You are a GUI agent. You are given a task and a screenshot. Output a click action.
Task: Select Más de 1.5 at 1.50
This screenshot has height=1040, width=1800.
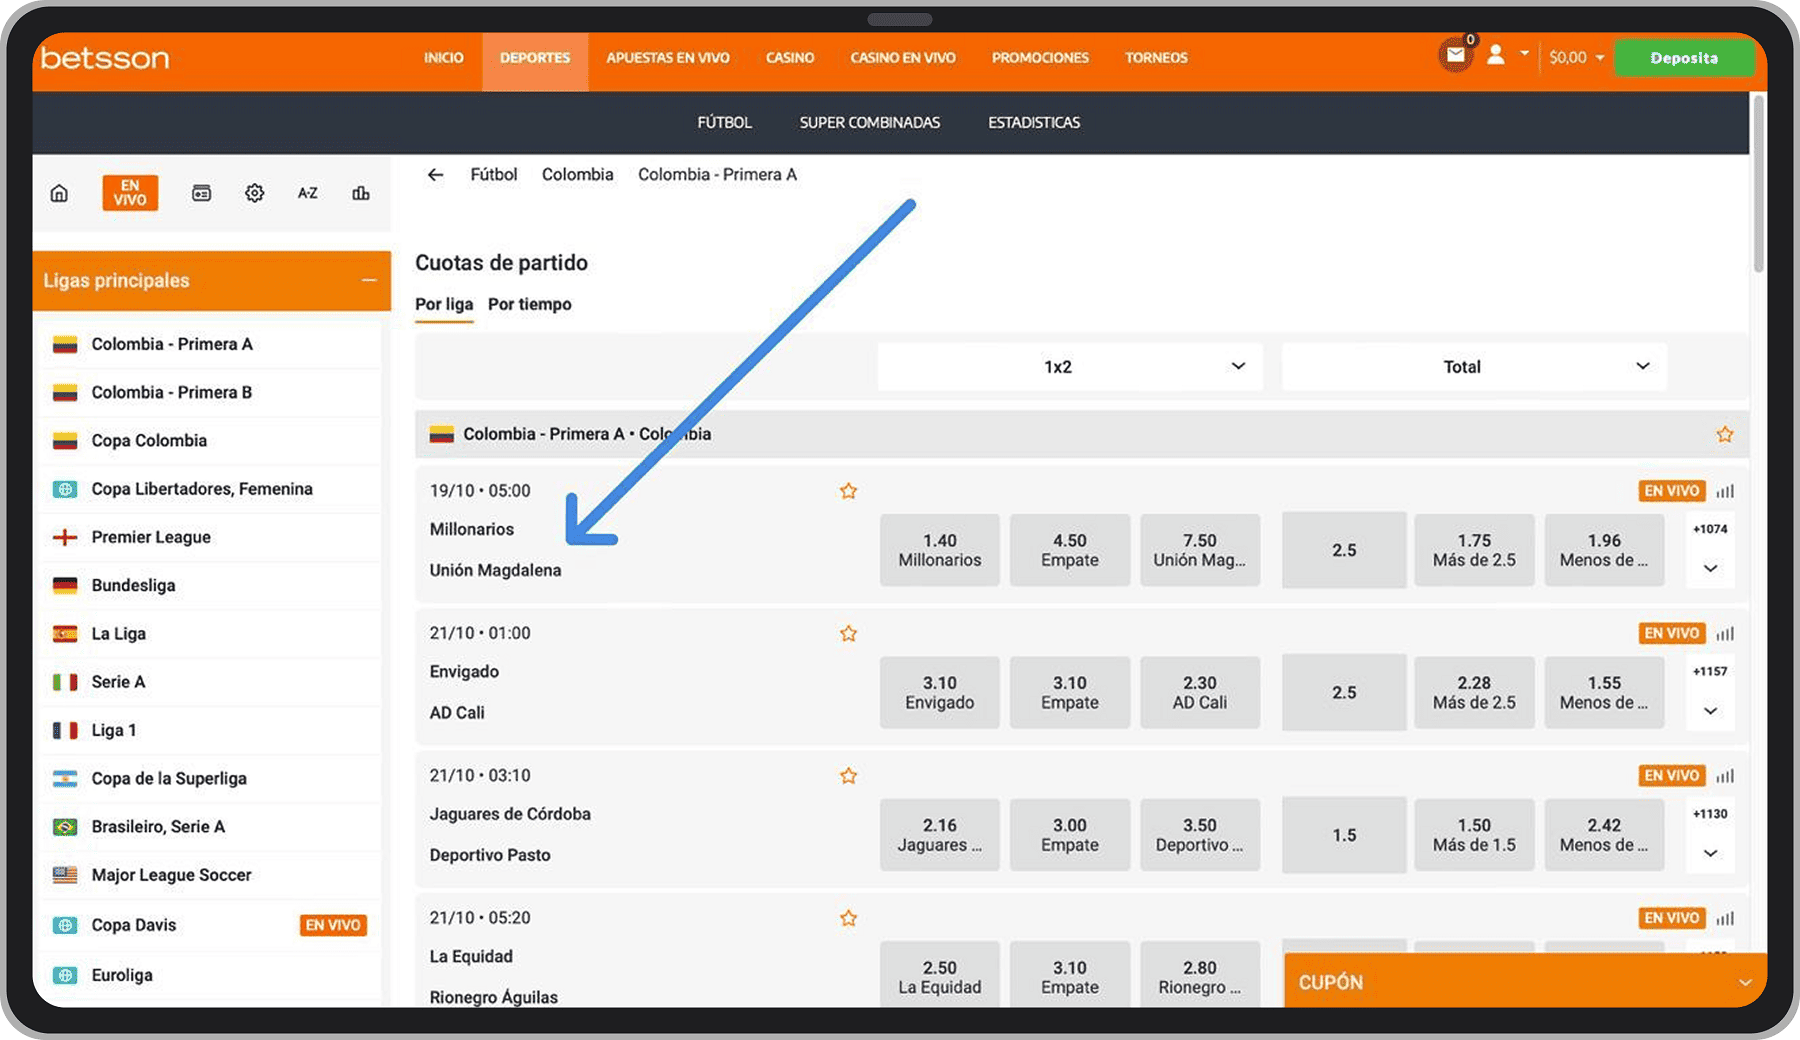1474,834
